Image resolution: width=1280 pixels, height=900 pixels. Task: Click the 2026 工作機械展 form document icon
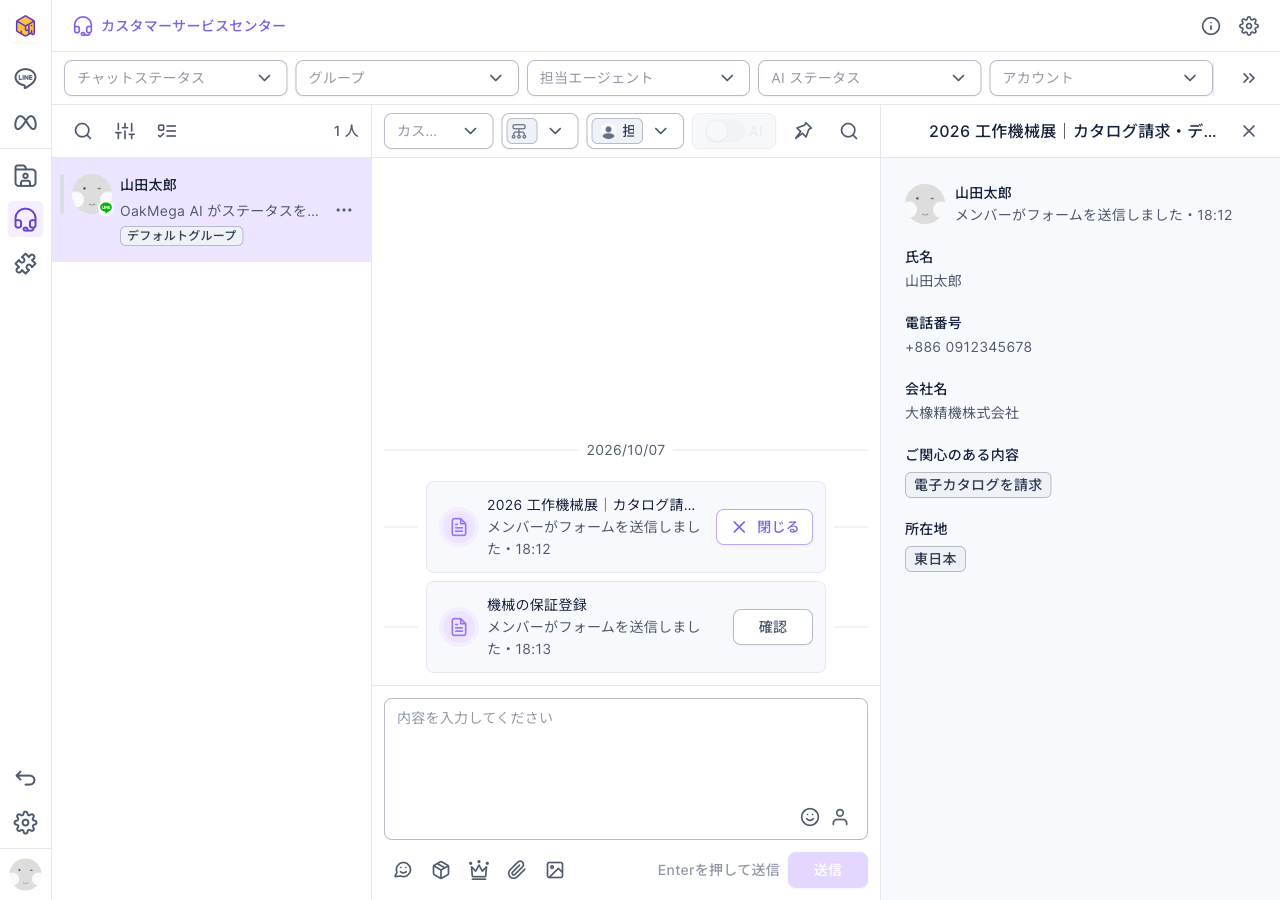[459, 527]
